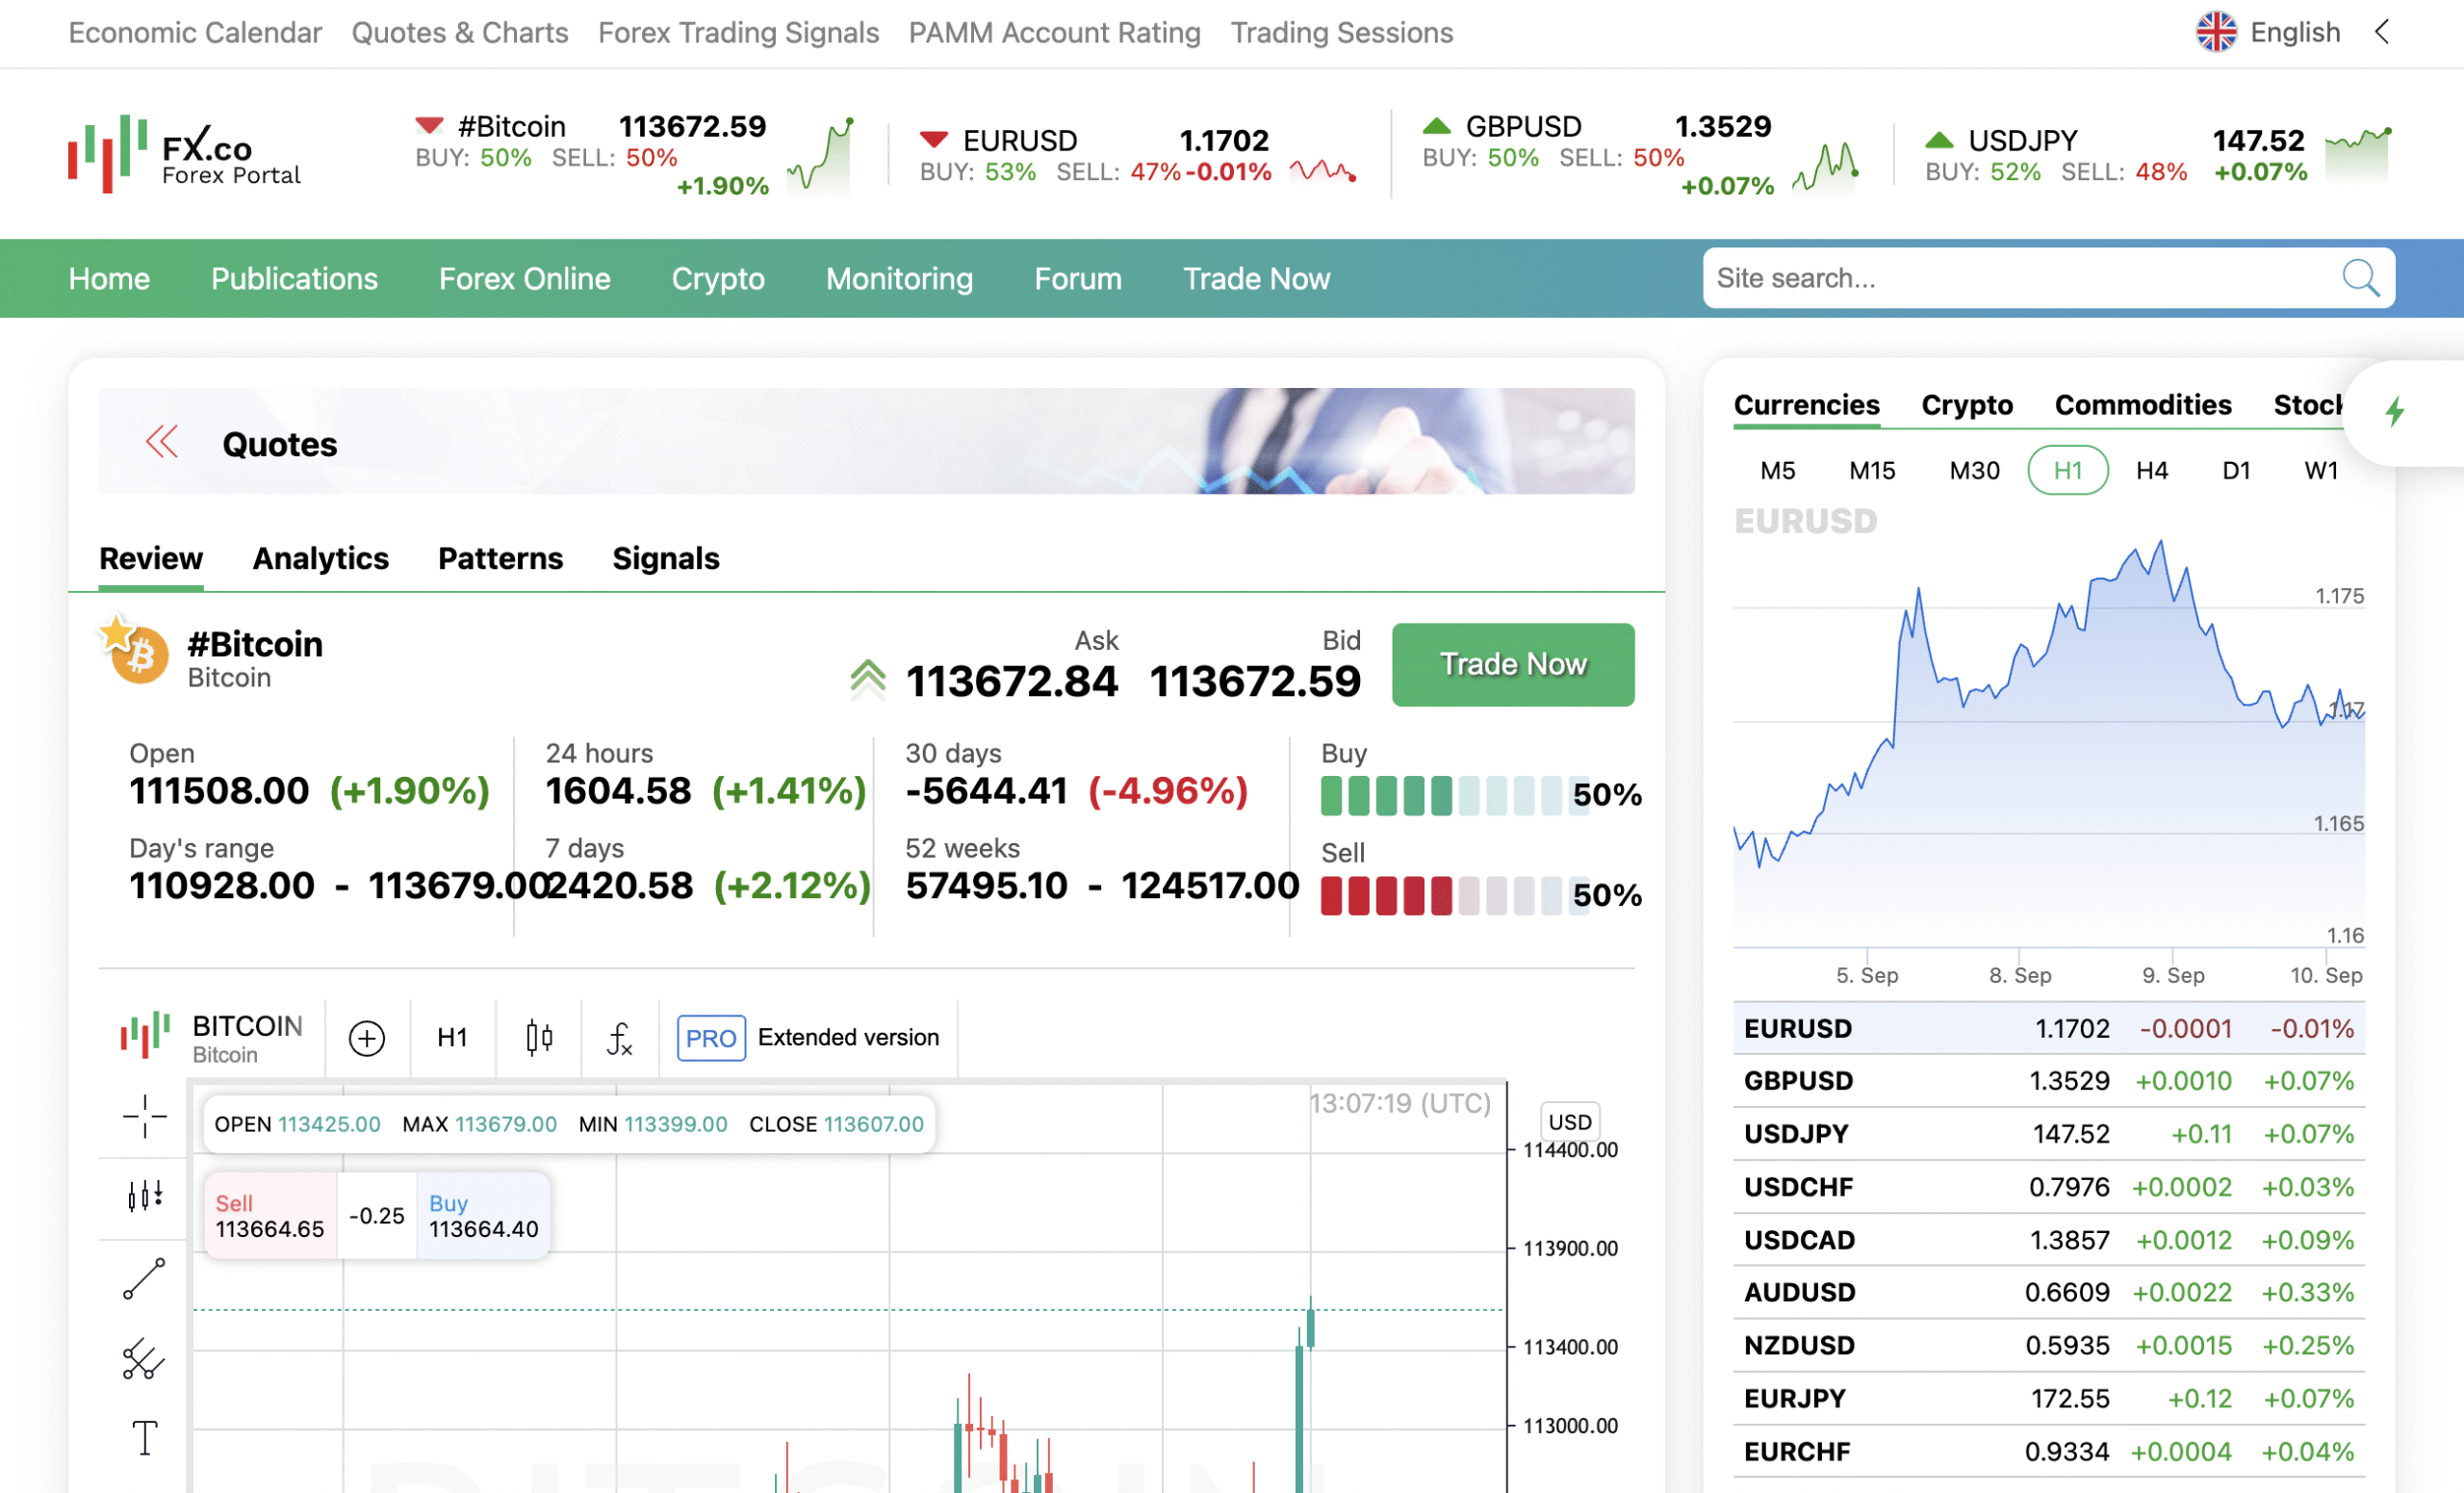Click the Buy 113664.40 chart button
Screen dimensions: 2464x1493
click(x=483, y=1215)
